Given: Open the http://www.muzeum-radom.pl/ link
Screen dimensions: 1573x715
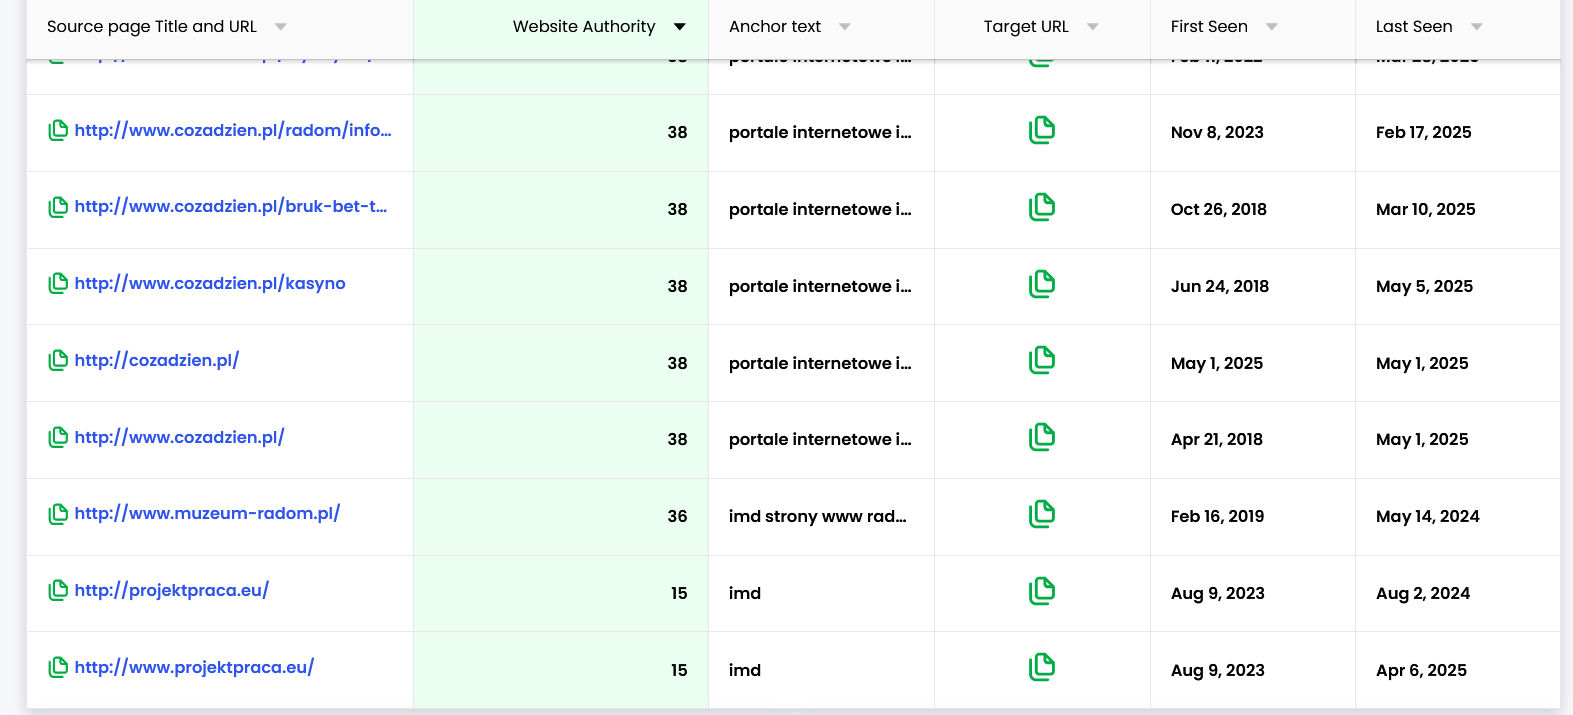Looking at the screenshot, I should tap(207, 514).
